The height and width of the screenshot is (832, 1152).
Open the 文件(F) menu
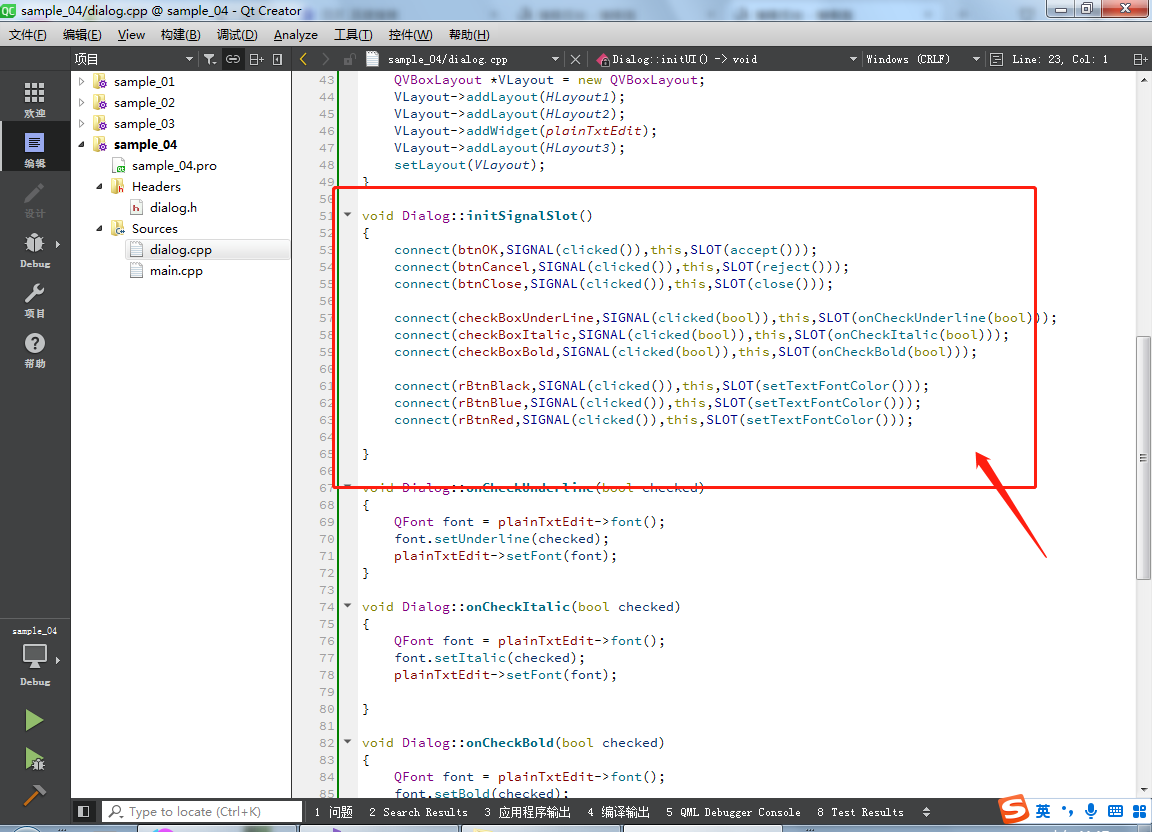click(x=27, y=35)
